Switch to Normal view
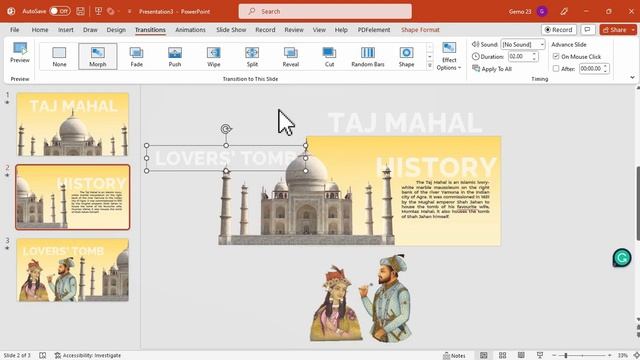Screen dimensions: 640x360 (484, 356)
